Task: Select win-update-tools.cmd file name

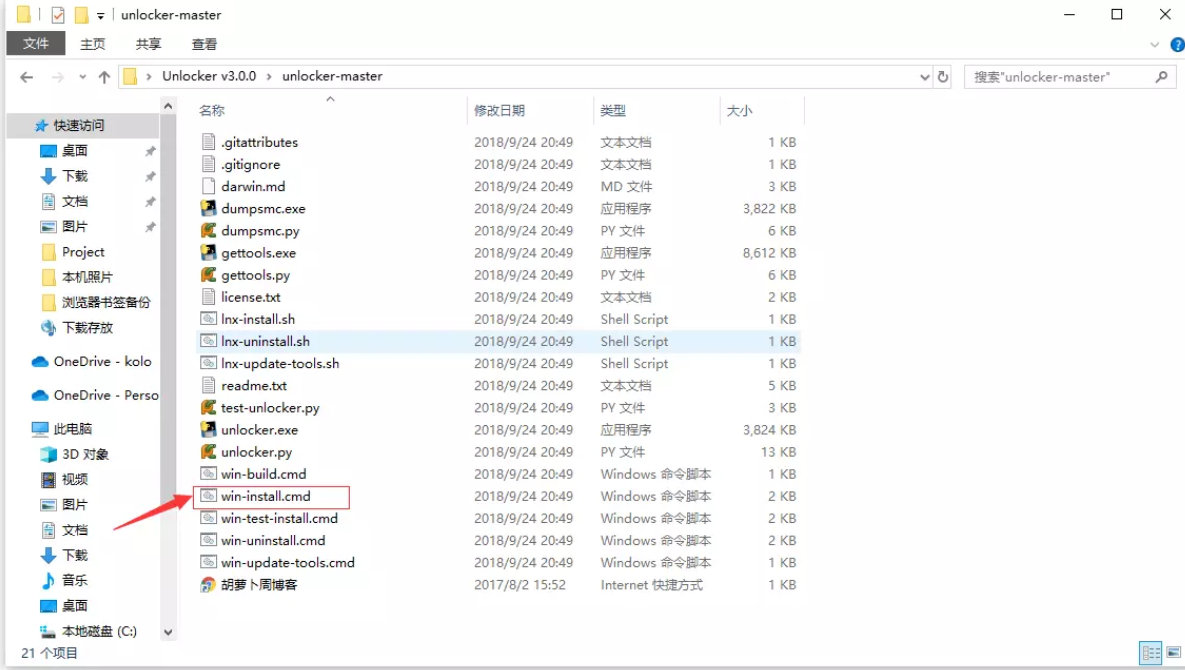Action: tap(287, 562)
